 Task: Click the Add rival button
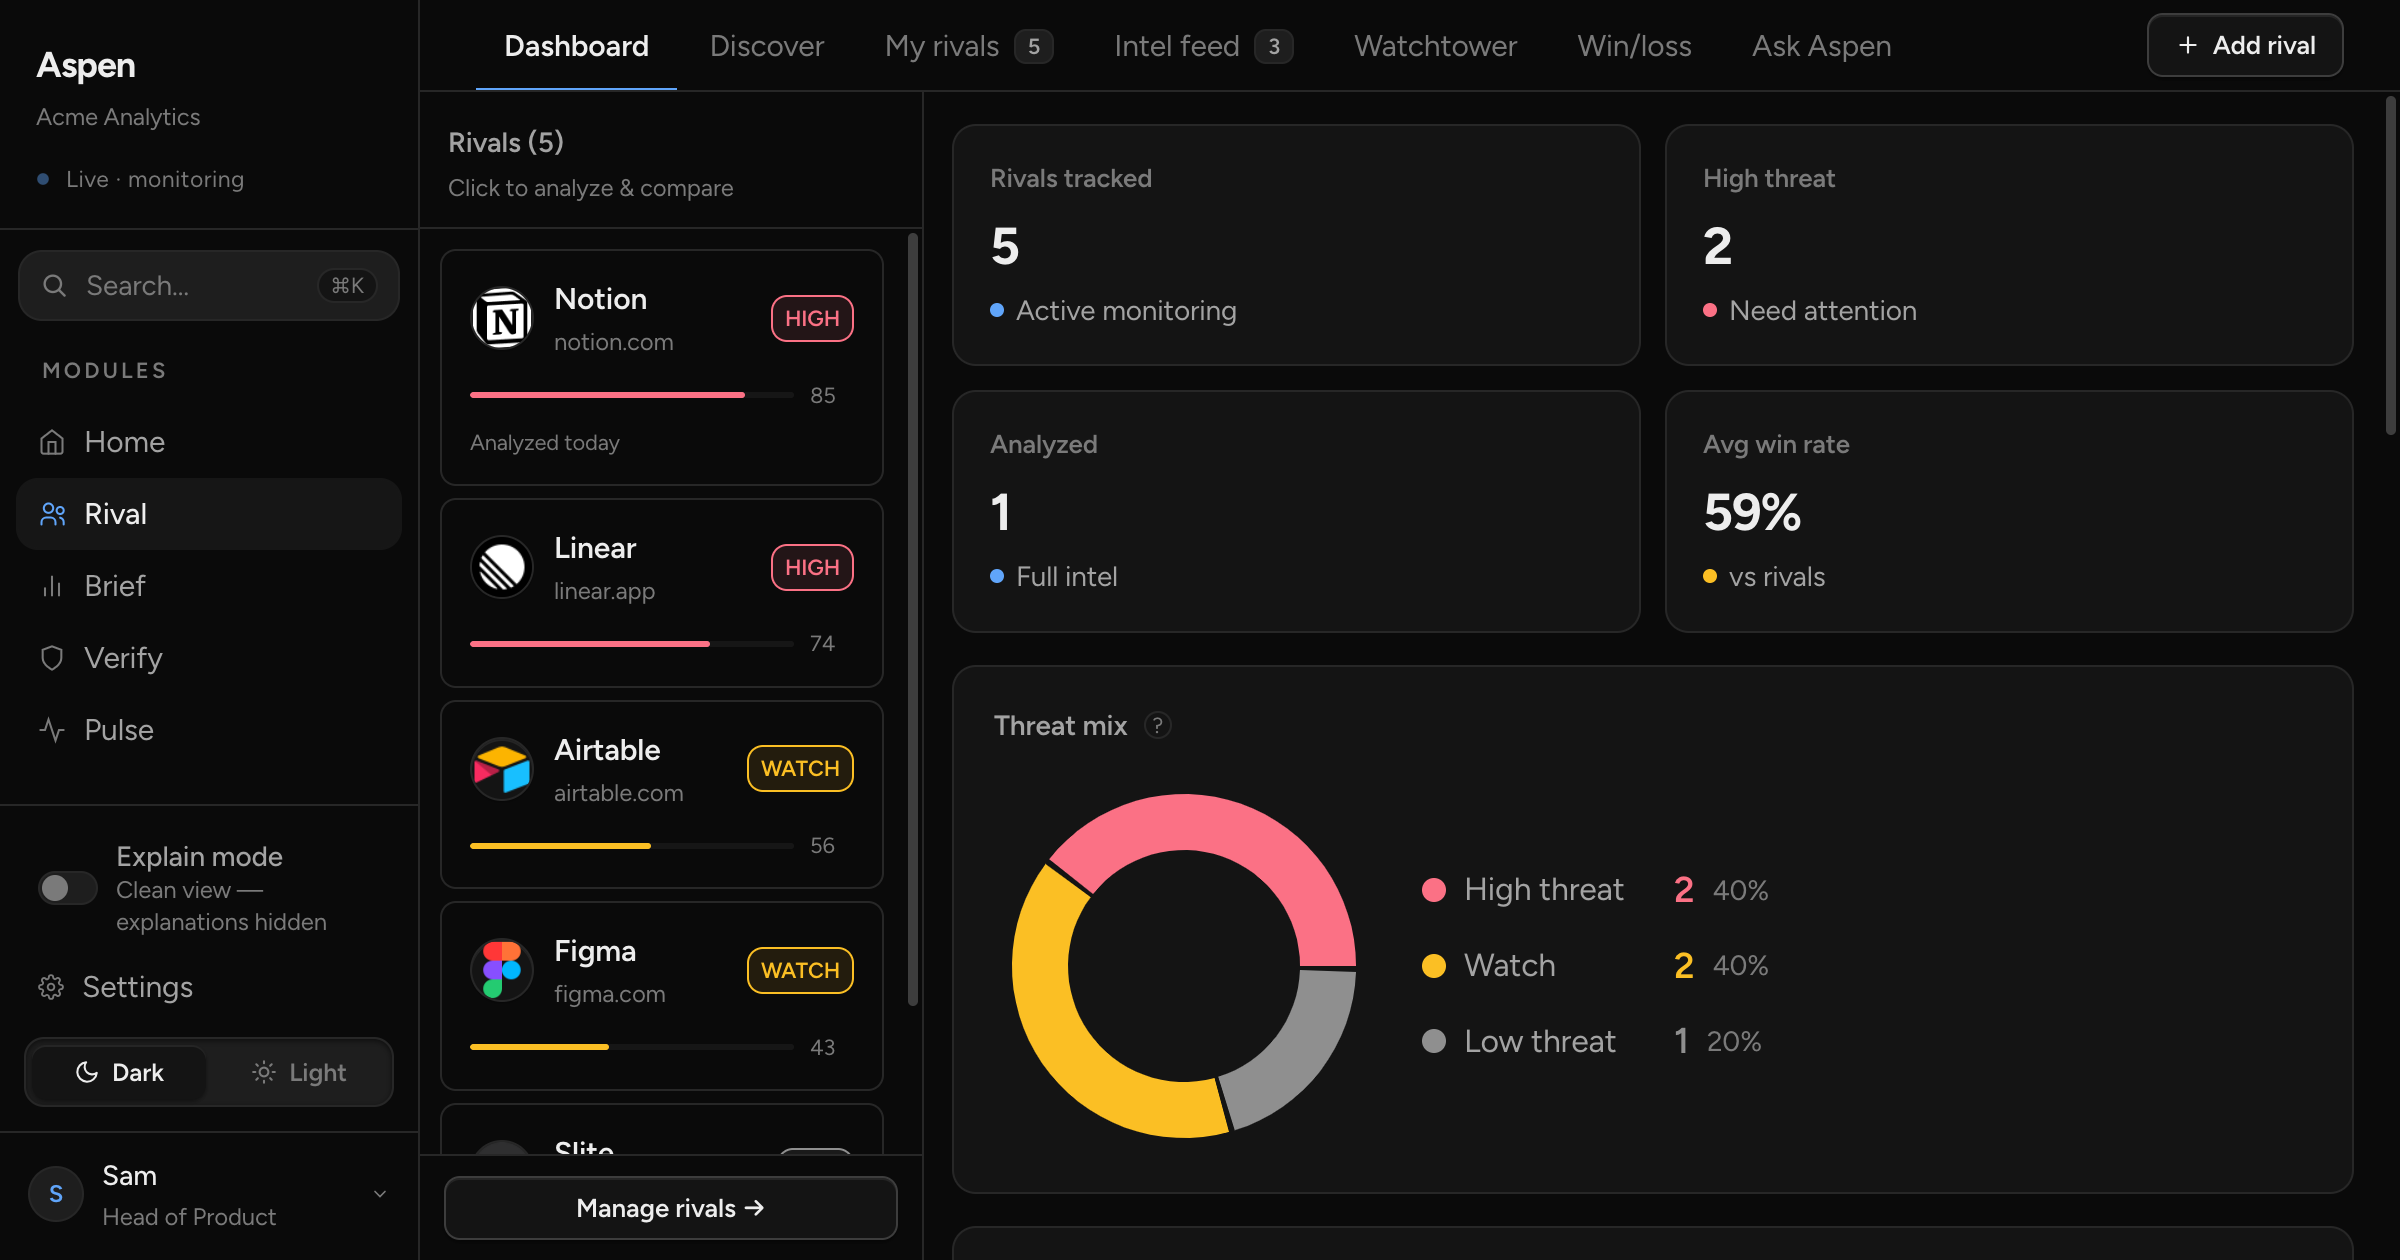coord(2245,46)
